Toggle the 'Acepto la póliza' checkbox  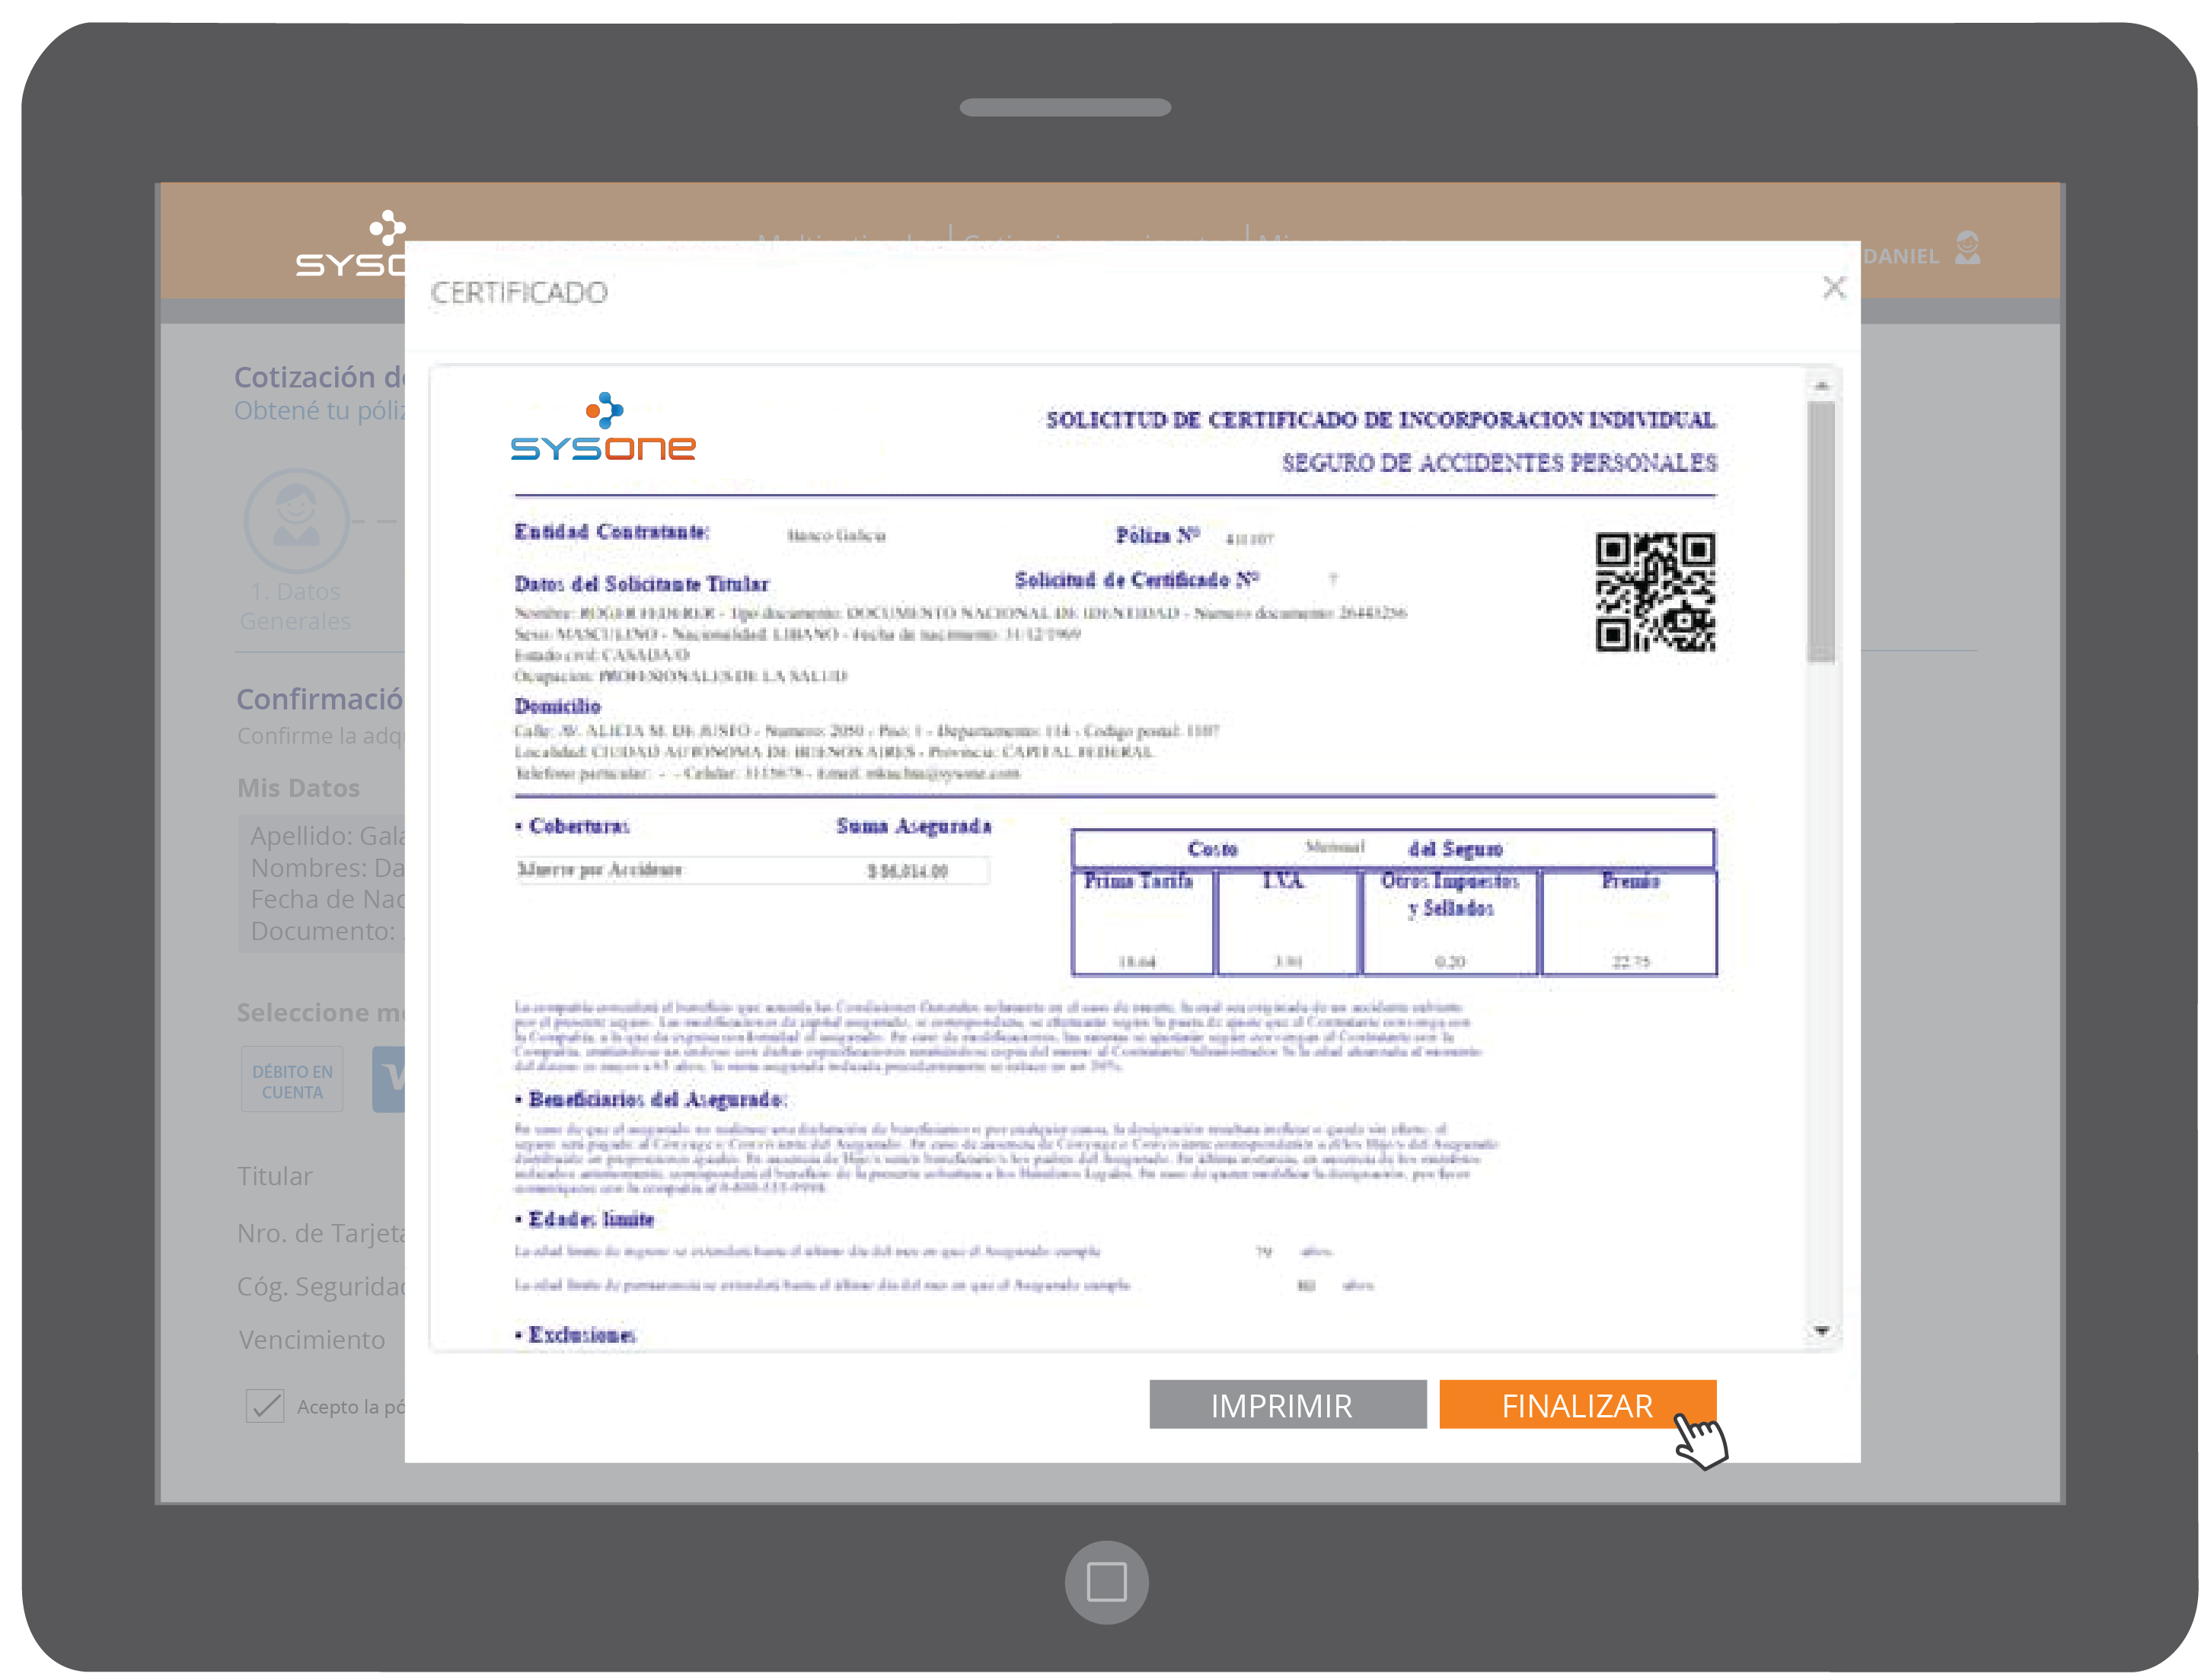click(x=265, y=1405)
